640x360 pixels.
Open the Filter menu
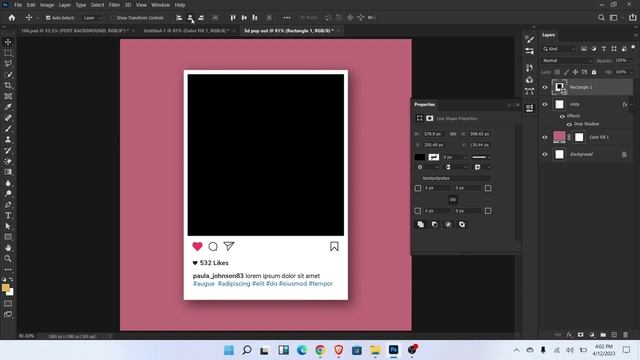click(114, 5)
